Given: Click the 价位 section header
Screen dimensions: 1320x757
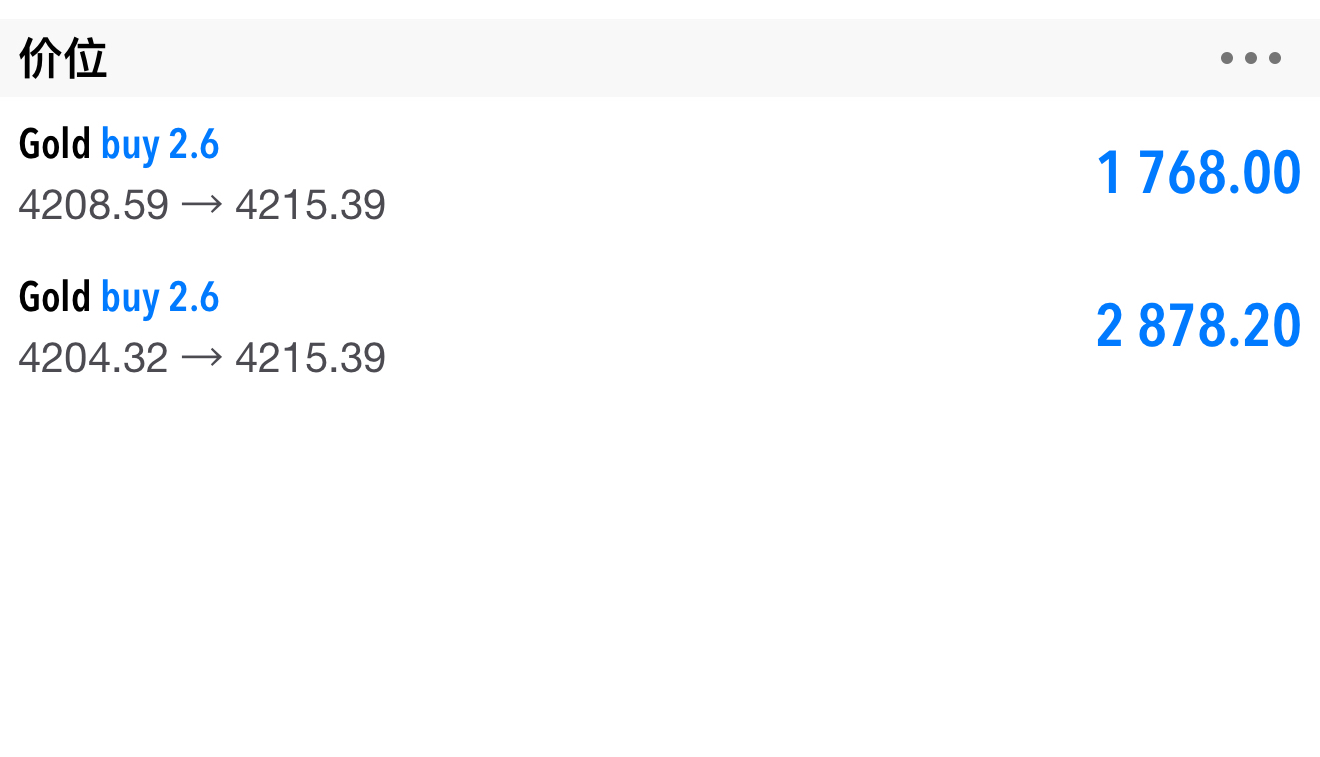Looking at the screenshot, I should pos(63,59).
